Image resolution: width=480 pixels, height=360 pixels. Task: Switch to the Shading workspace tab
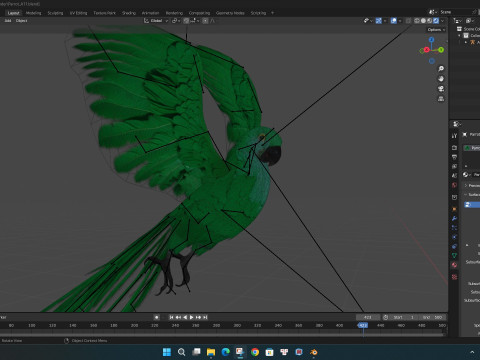[129, 13]
